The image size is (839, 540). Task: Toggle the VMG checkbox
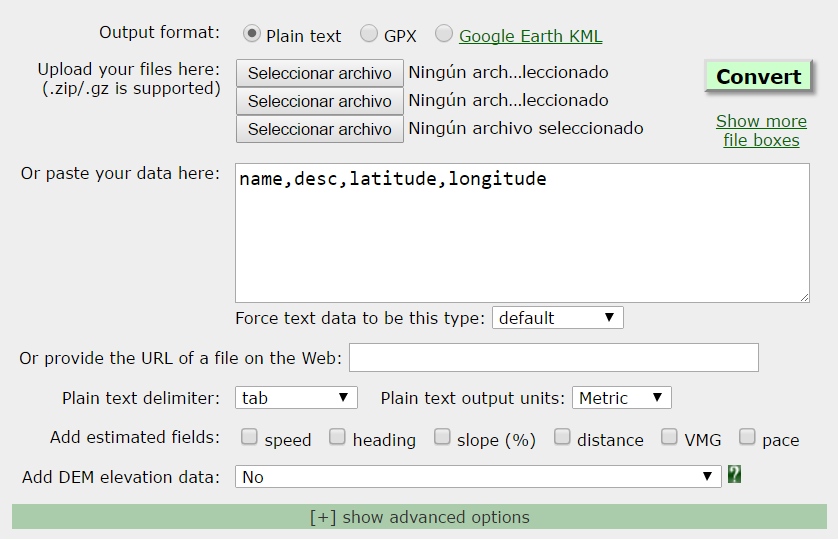tap(669, 437)
